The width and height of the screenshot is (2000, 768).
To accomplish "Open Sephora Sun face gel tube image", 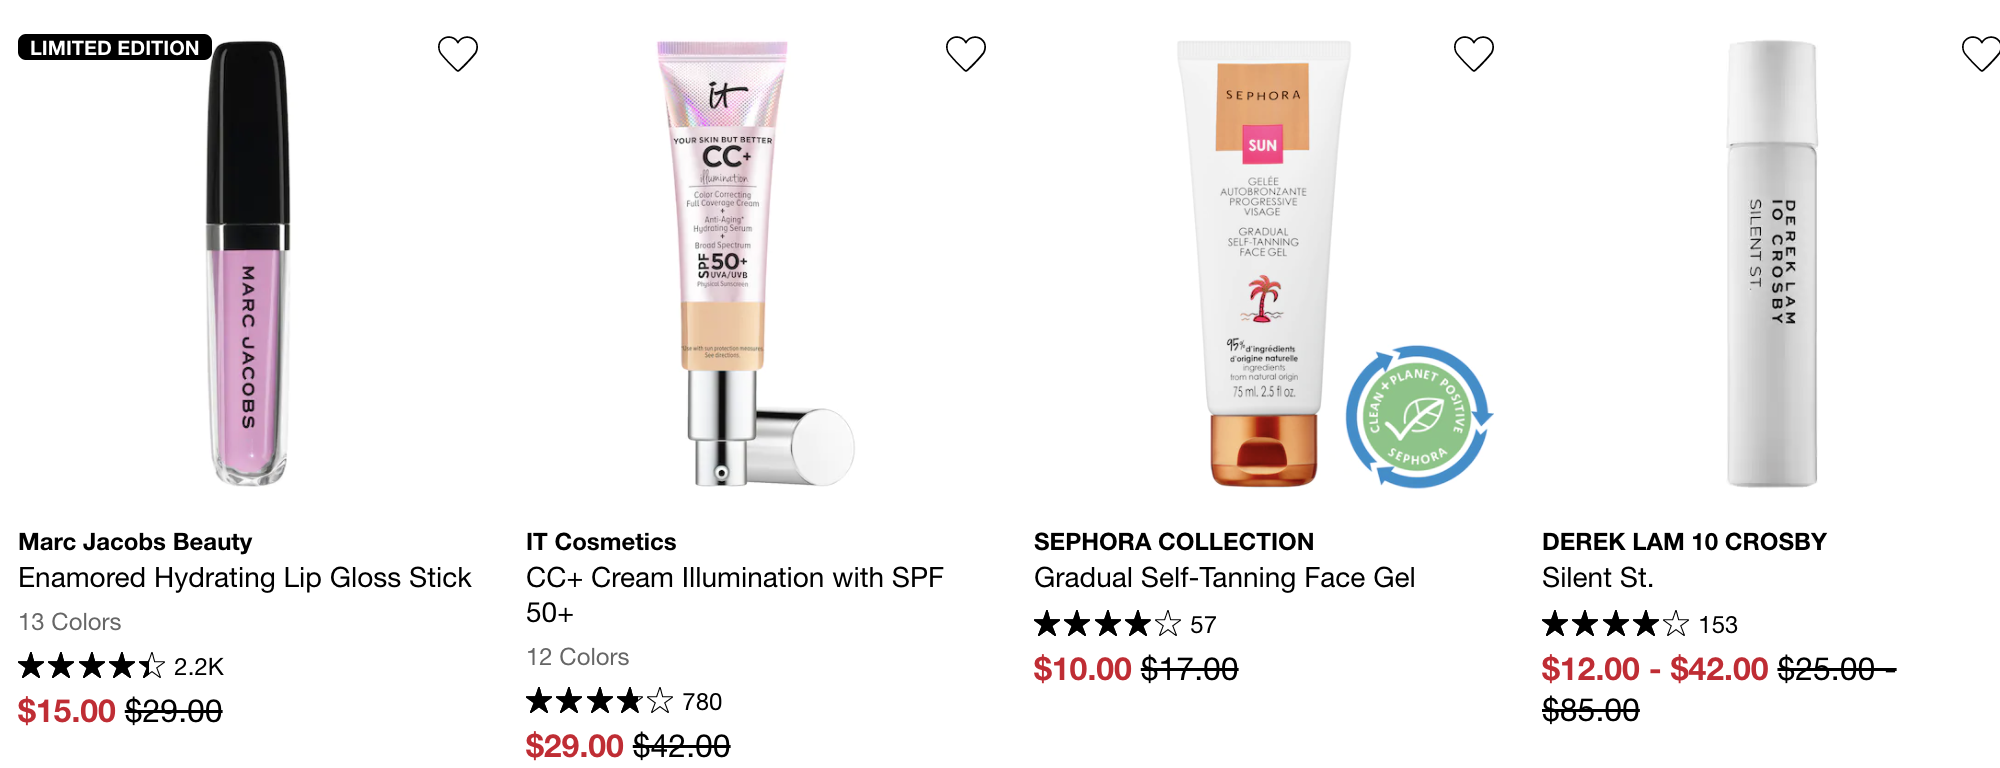I will tap(1264, 263).
